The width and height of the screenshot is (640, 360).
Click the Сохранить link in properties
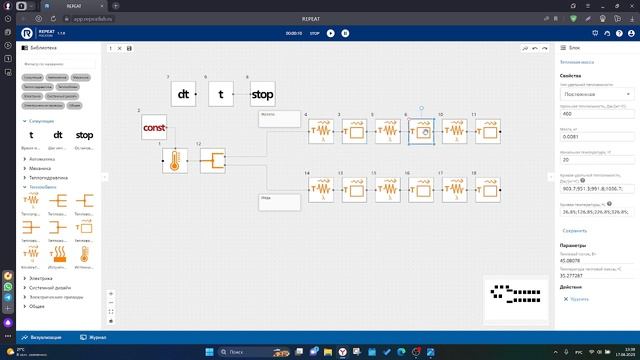[x=575, y=231]
